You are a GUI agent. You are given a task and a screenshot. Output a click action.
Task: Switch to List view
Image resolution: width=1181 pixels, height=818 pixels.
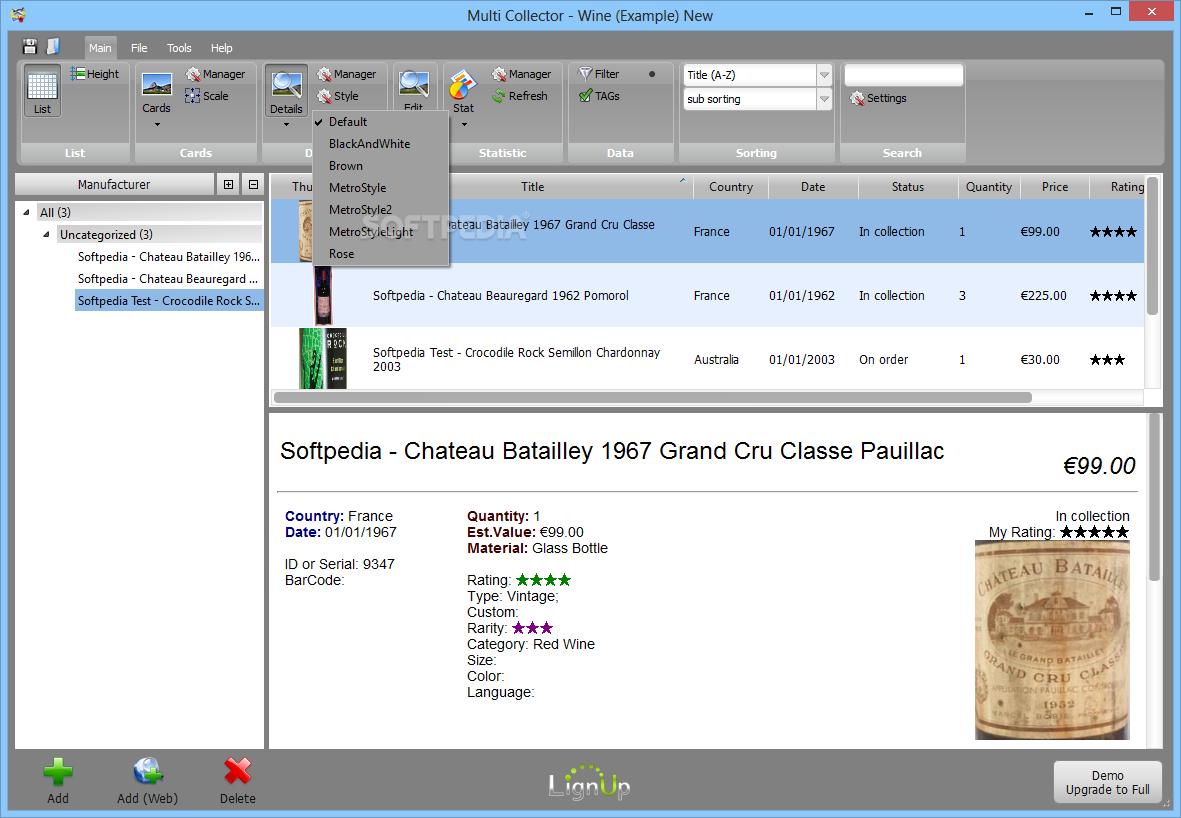click(x=42, y=90)
